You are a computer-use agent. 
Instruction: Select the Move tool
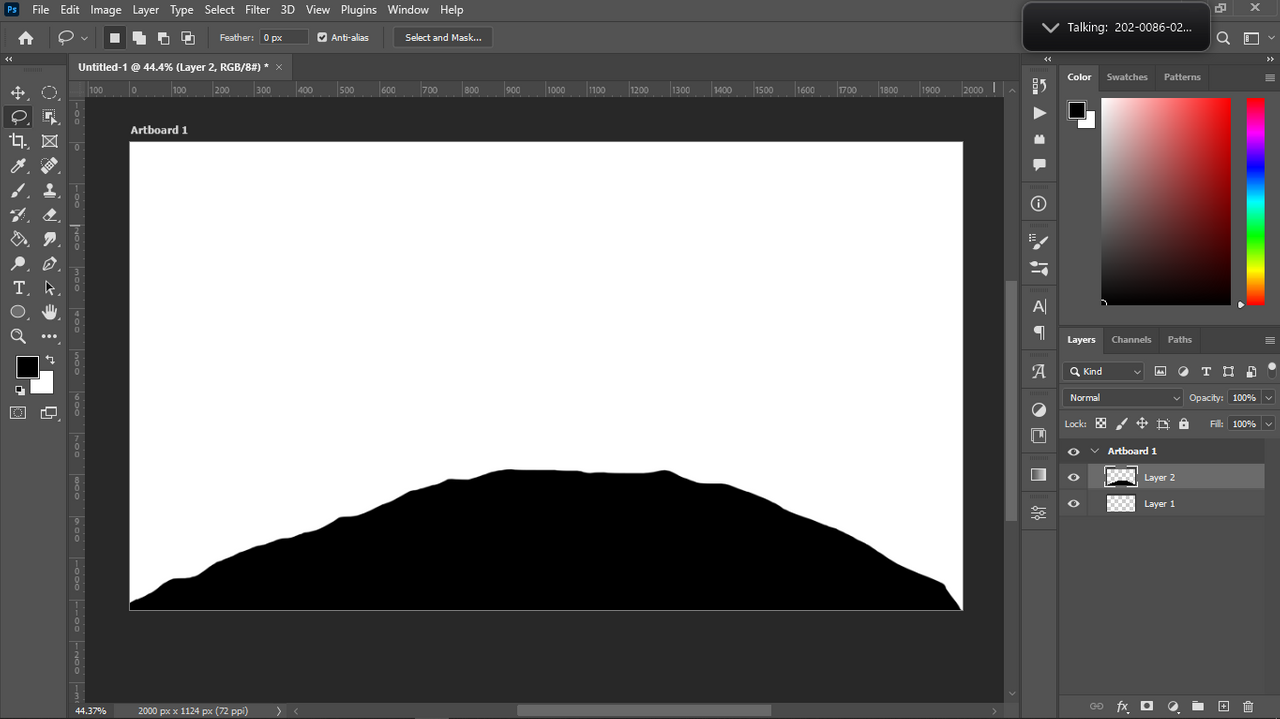(x=18, y=93)
